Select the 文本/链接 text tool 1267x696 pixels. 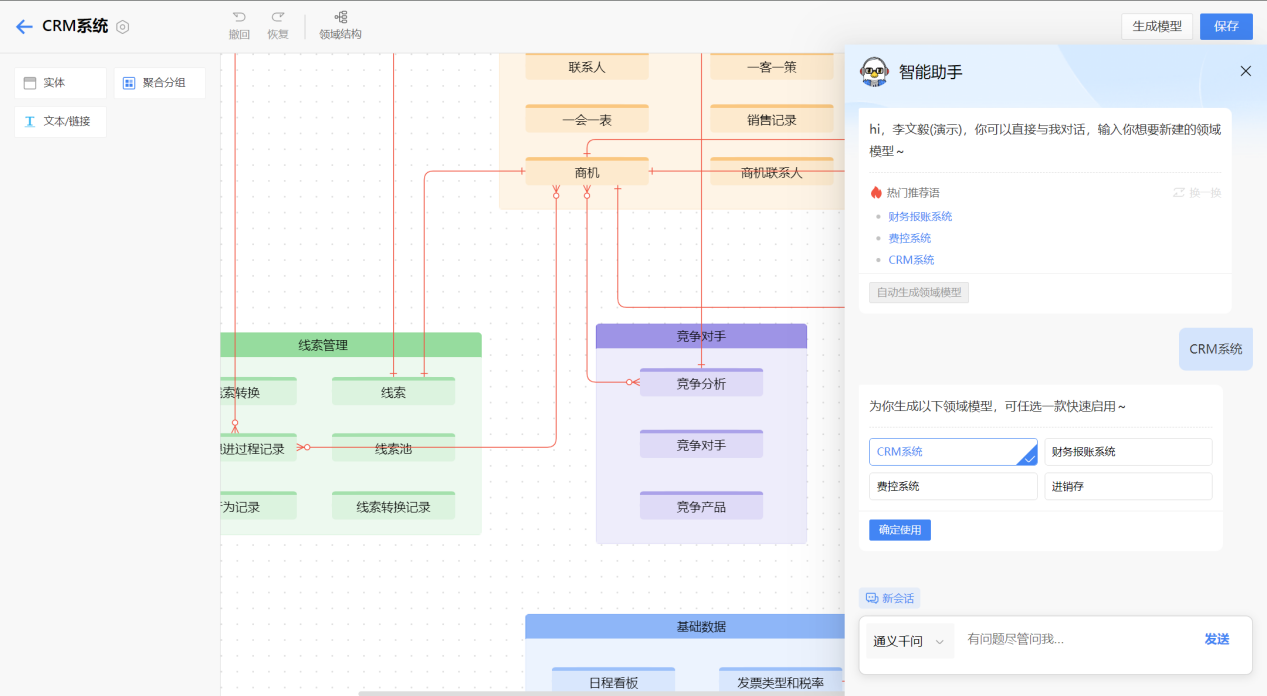pyautogui.click(x=59, y=121)
